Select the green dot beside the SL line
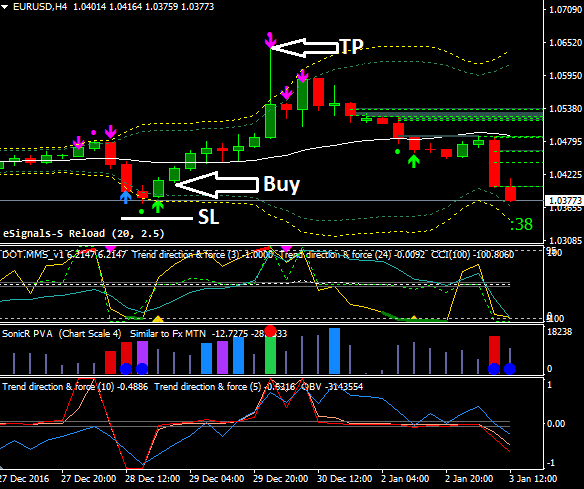Image resolution: width=584 pixels, height=489 pixels. click(x=142, y=212)
